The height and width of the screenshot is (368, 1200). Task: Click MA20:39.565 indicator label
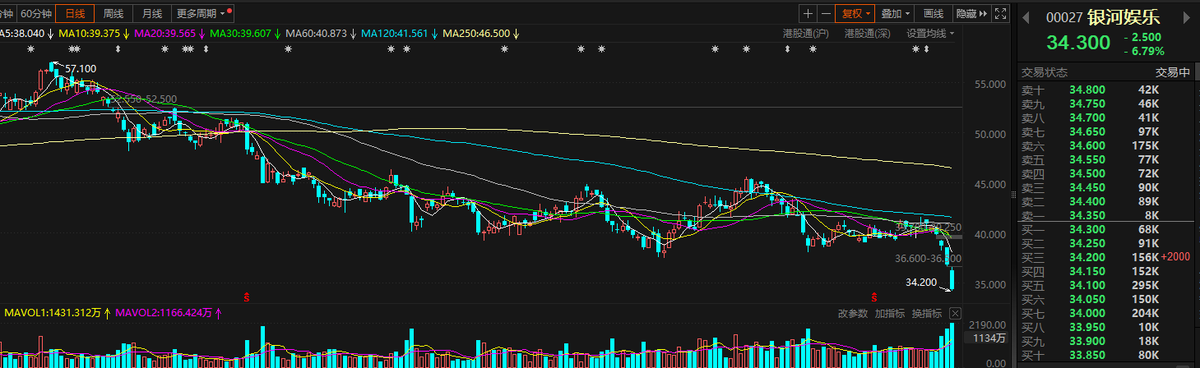click(169, 33)
